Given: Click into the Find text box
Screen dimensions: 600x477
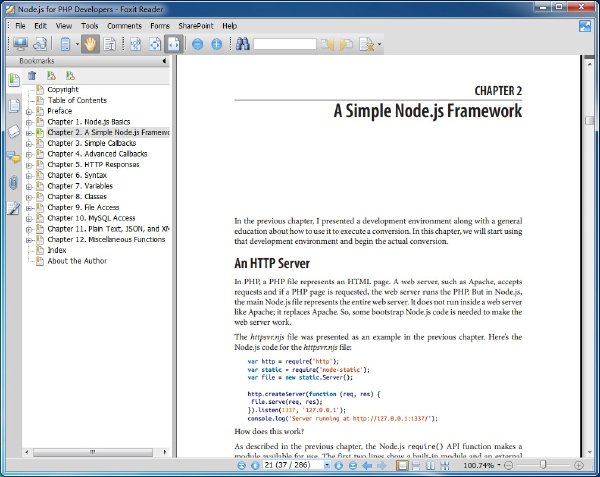Looking at the screenshot, I should tap(285, 44).
